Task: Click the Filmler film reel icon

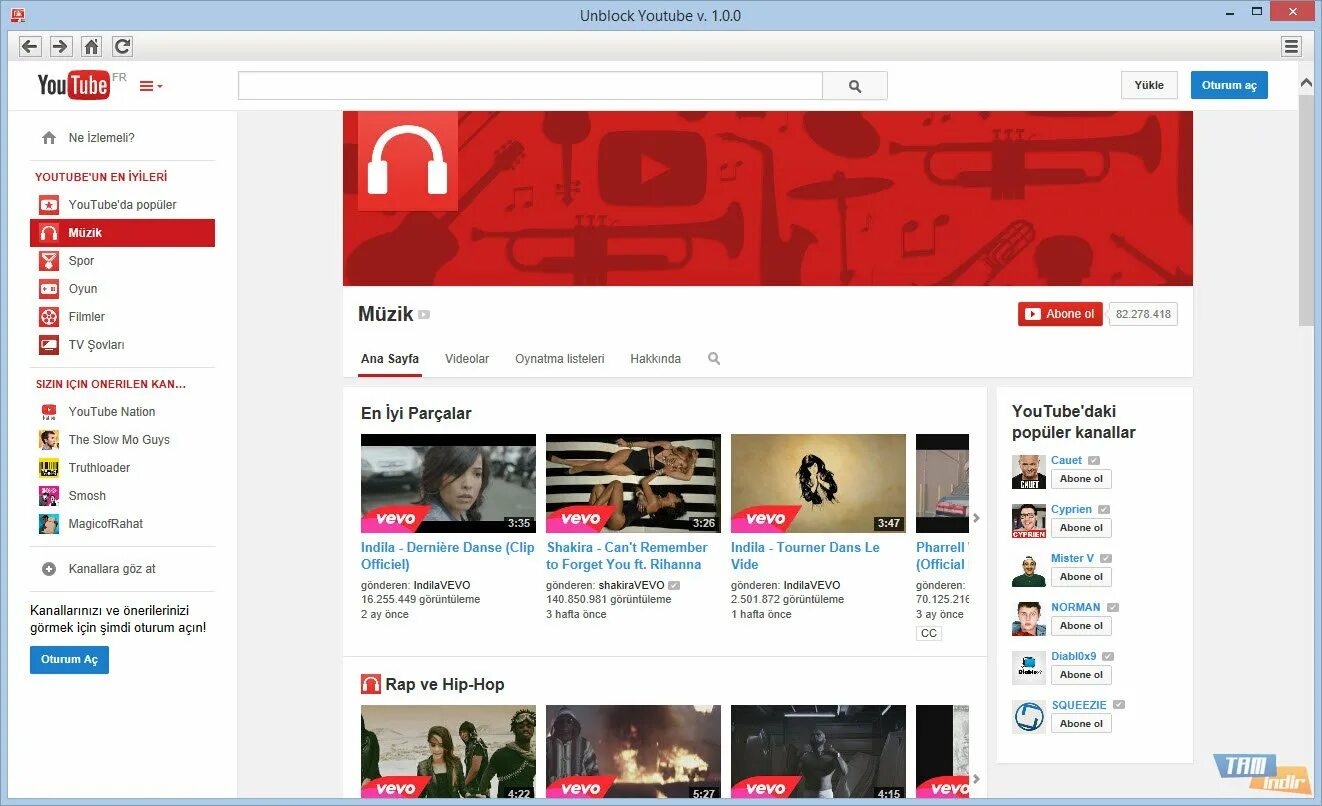Action: (49, 317)
